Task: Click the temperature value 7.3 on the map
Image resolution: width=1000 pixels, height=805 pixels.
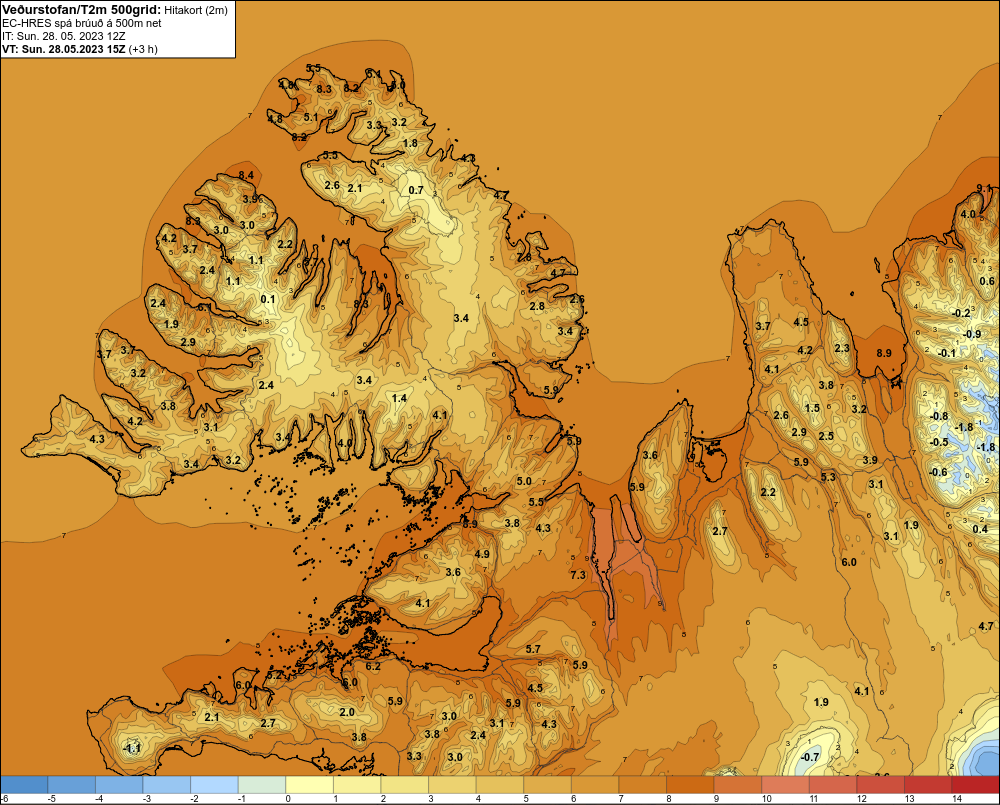Action: 578,575
